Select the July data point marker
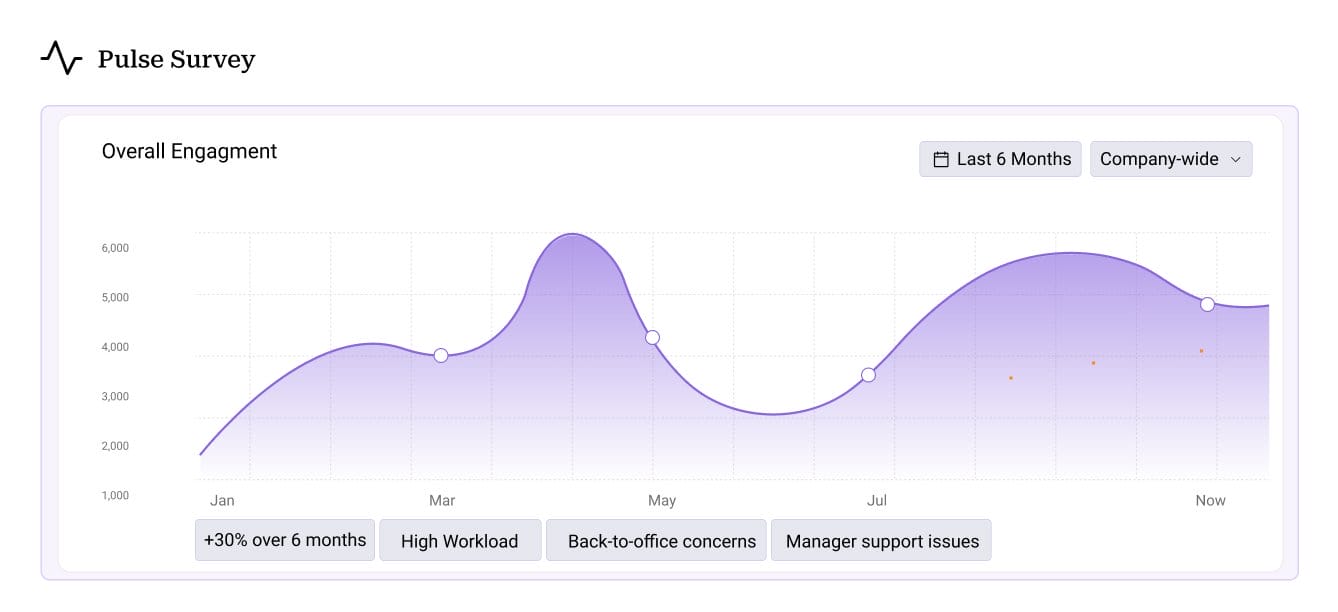The width and height of the screenshot is (1338, 612). click(x=869, y=375)
